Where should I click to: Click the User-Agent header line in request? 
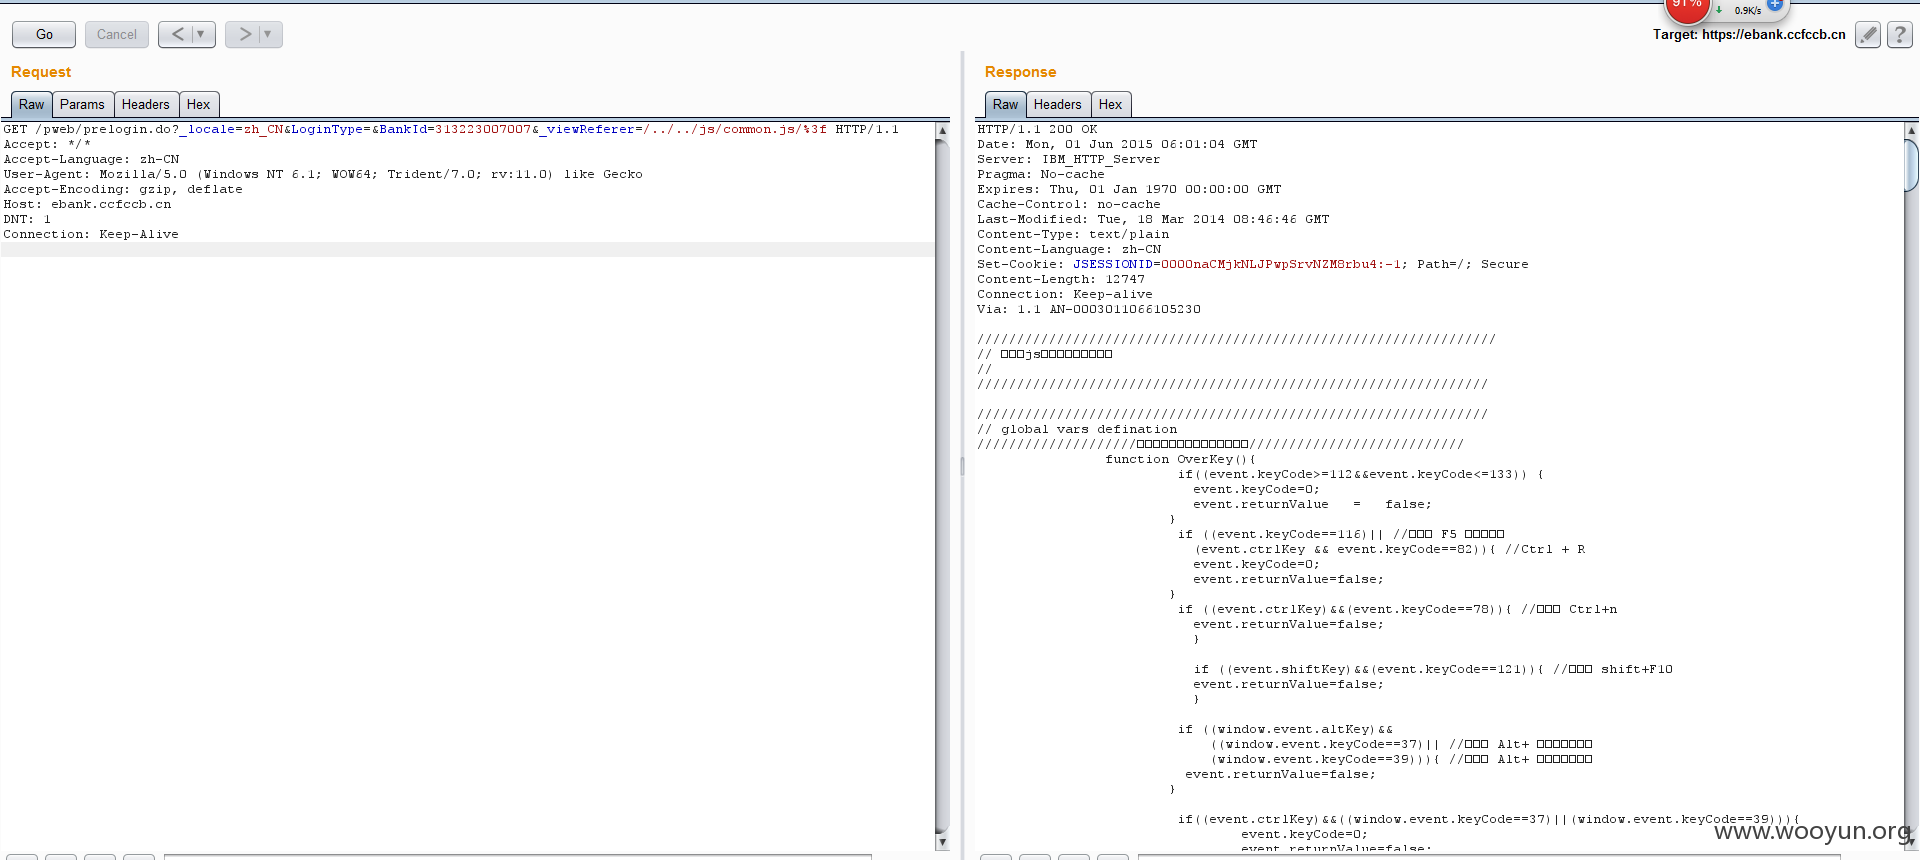(323, 174)
